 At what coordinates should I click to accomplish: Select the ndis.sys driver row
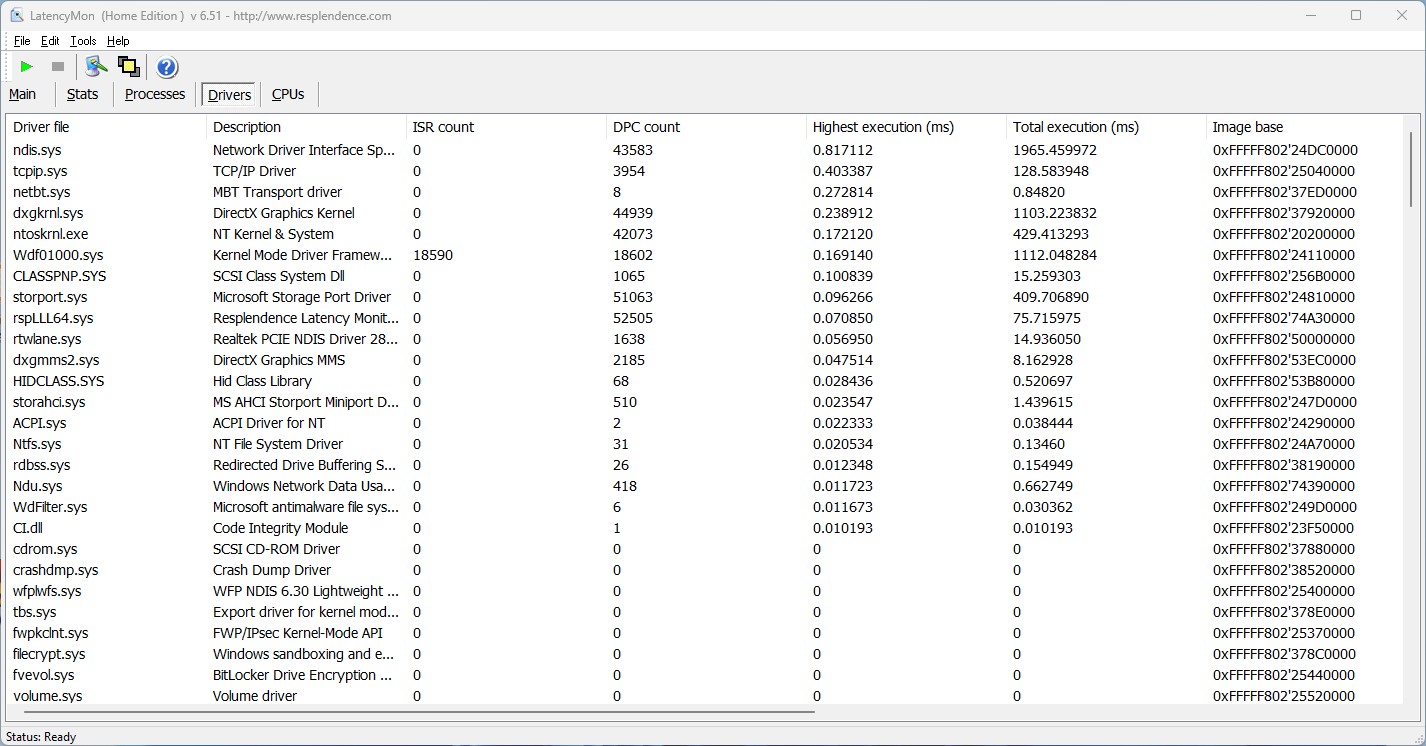pos(705,150)
